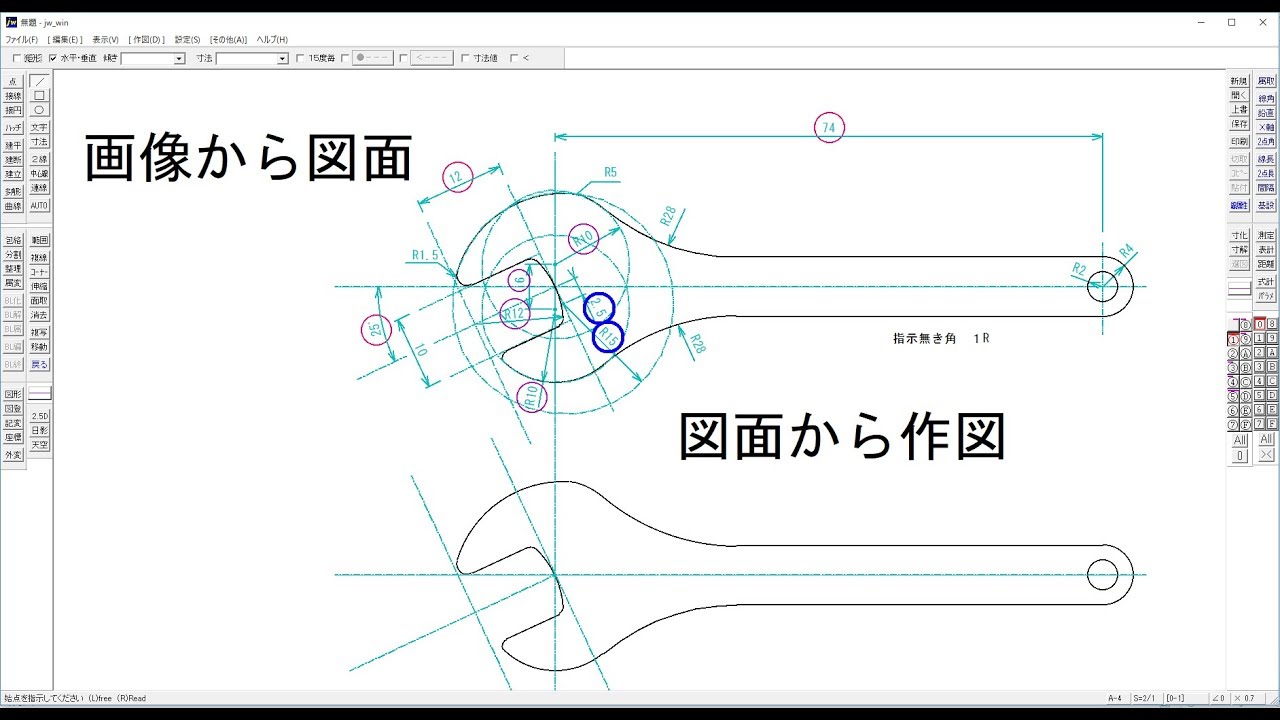The width and height of the screenshot is (1280, 720).
Task: Select the straight line tool icon
Action: point(39,82)
